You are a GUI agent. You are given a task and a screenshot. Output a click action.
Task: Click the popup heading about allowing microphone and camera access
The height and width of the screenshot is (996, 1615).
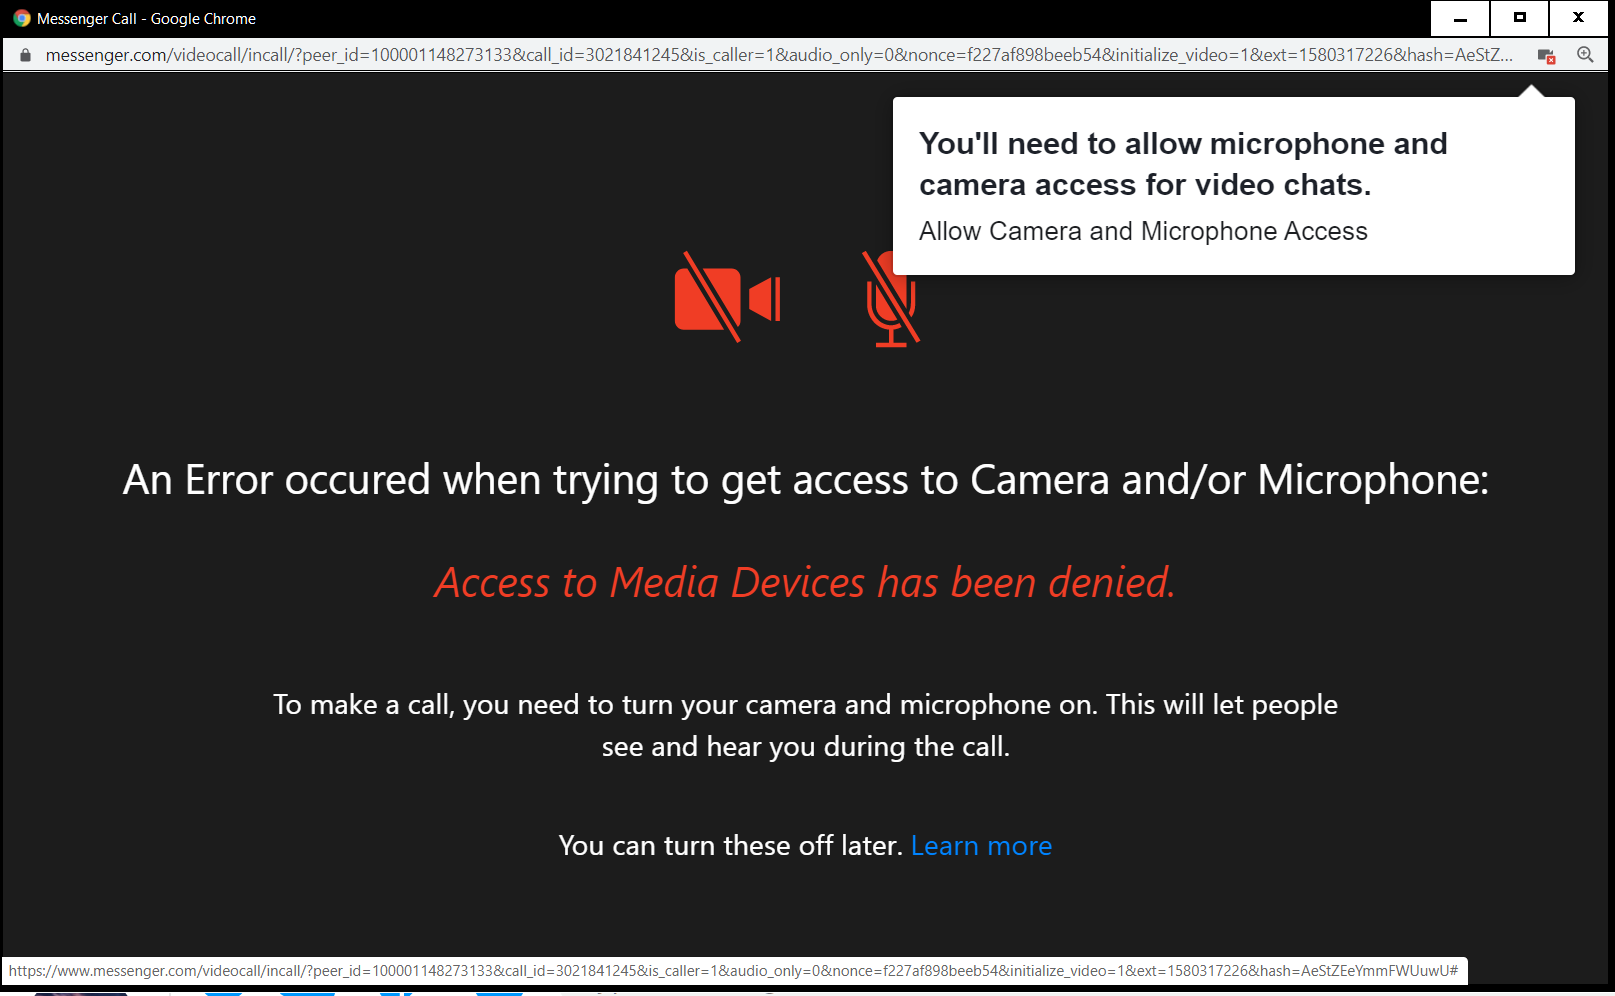click(1183, 164)
